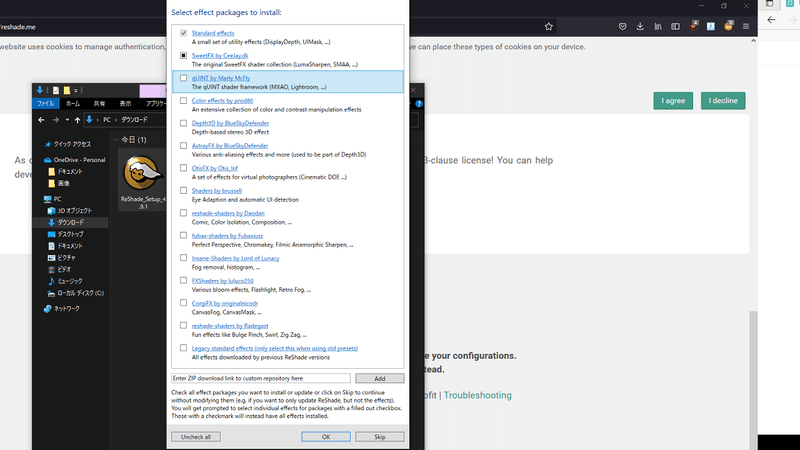The image size is (800, 450).
Task: Toggle SweetFX by CeeJay.dk checkbox
Action: [183, 55]
